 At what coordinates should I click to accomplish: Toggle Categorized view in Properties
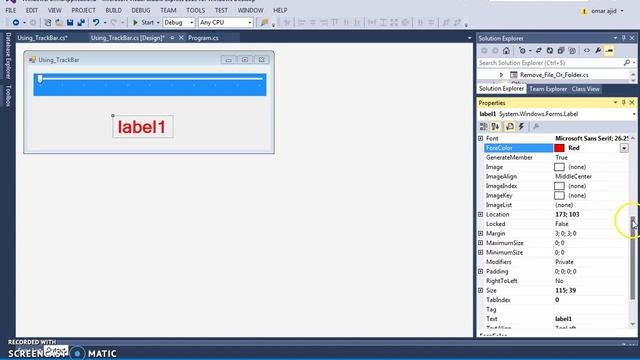pos(484,127)
